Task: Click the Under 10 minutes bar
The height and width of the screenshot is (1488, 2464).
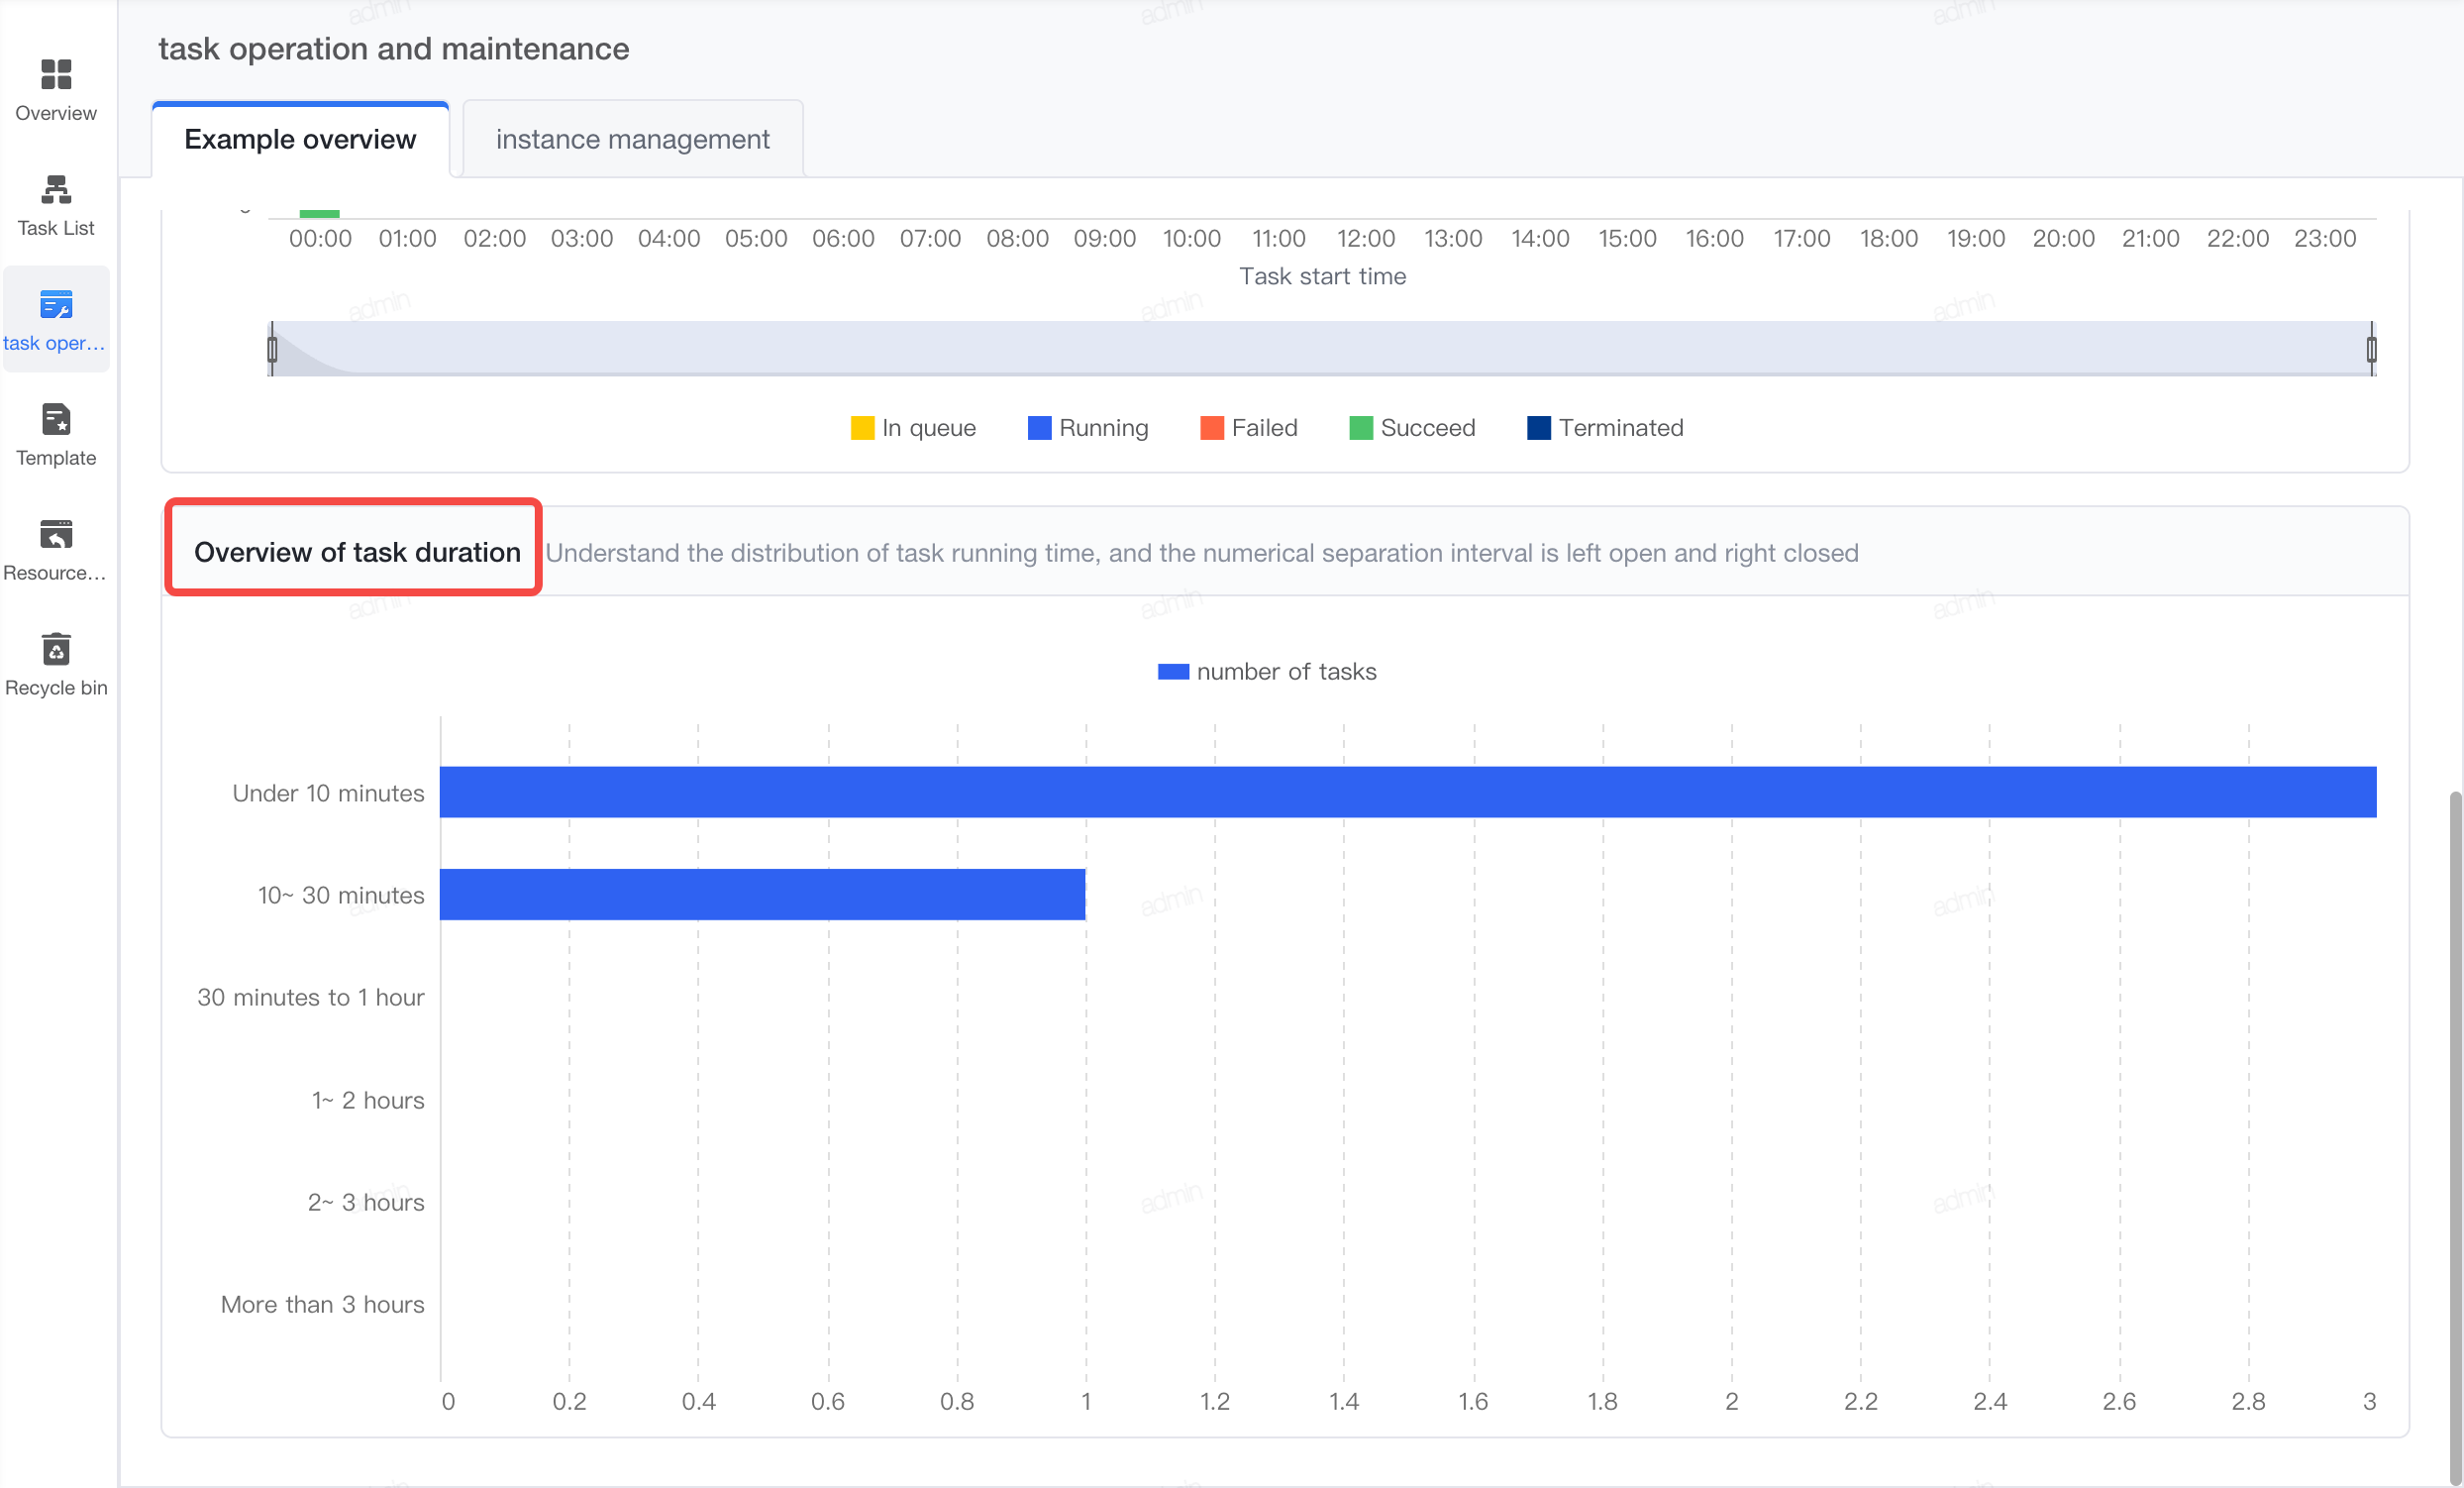Action: pyautogui.click(x=1408, y=792)
